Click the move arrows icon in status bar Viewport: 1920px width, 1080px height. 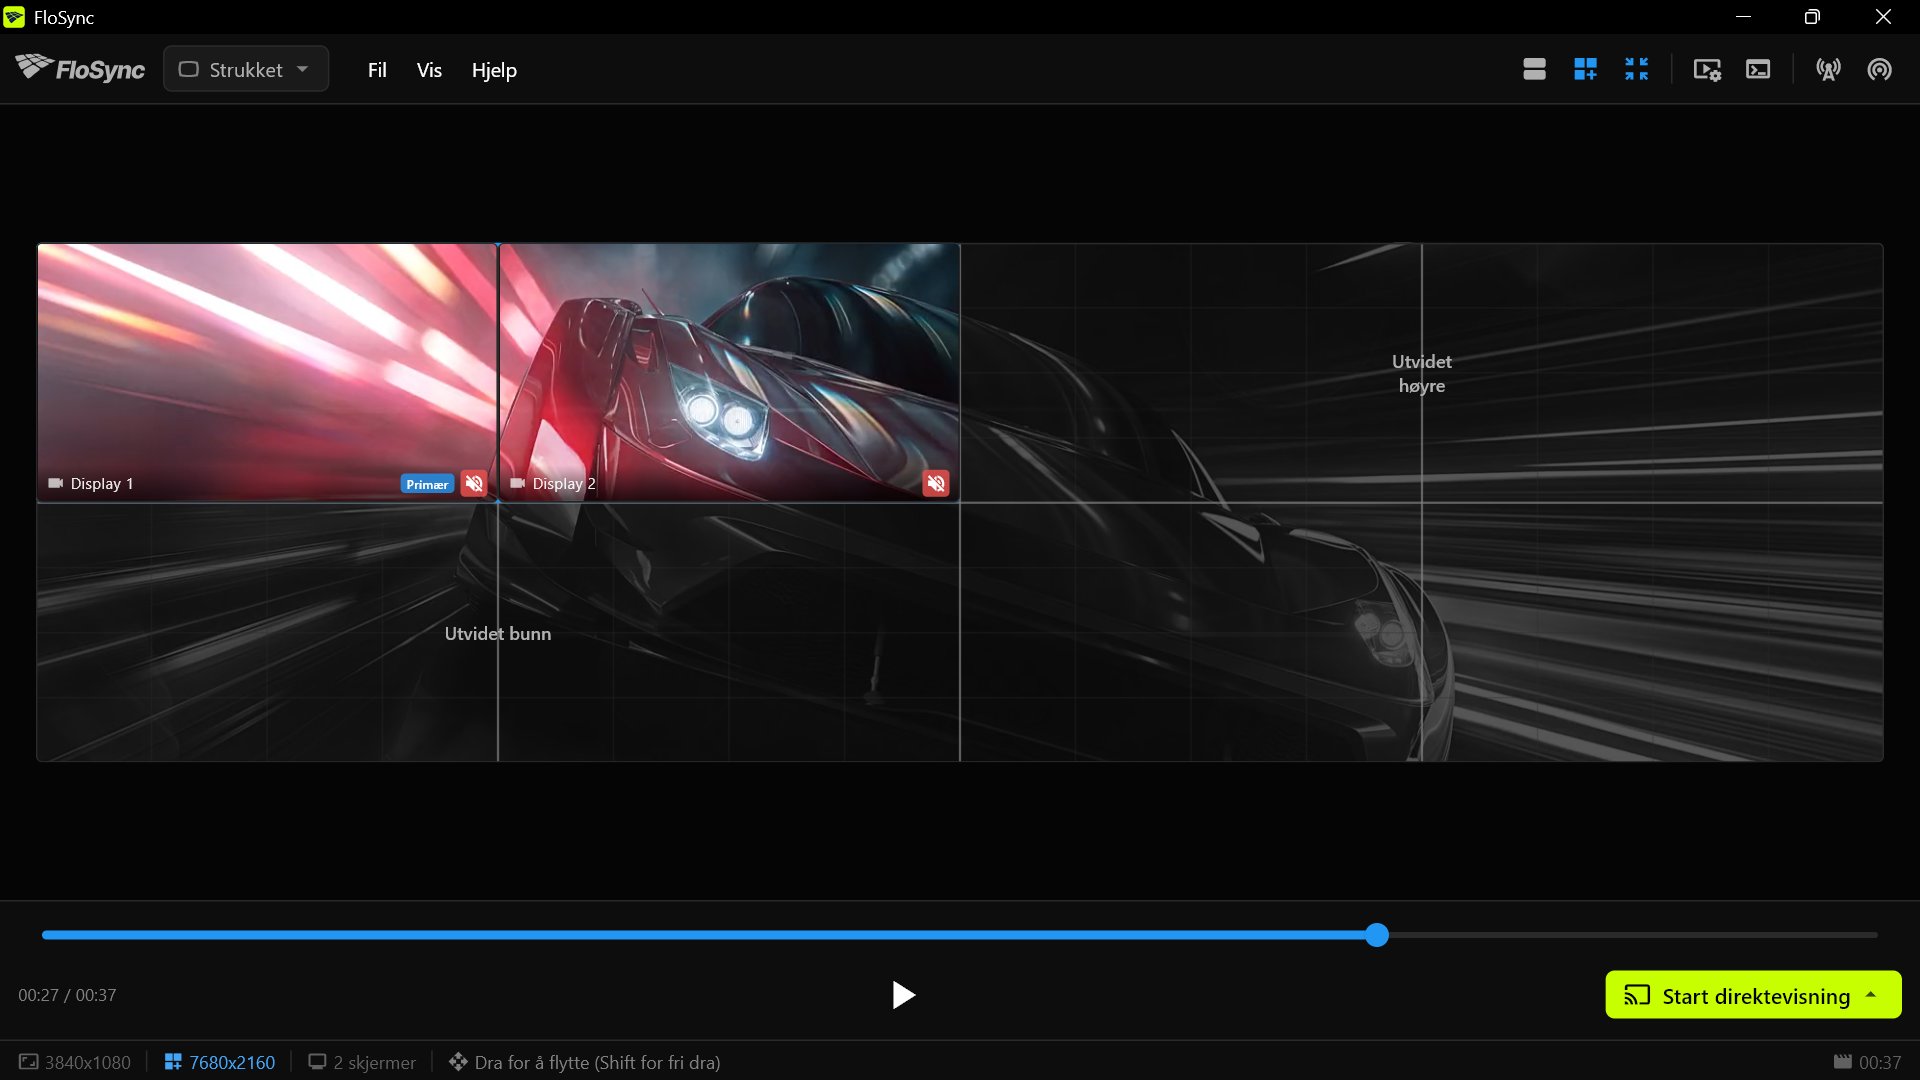point(458,1061)
